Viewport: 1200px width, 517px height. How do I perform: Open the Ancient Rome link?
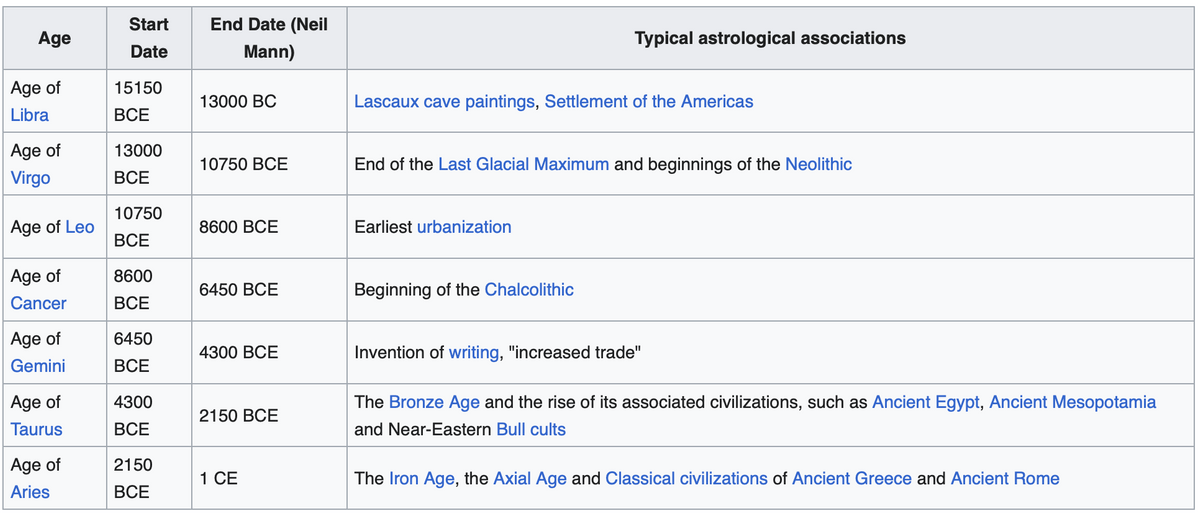click(1005, 478)
